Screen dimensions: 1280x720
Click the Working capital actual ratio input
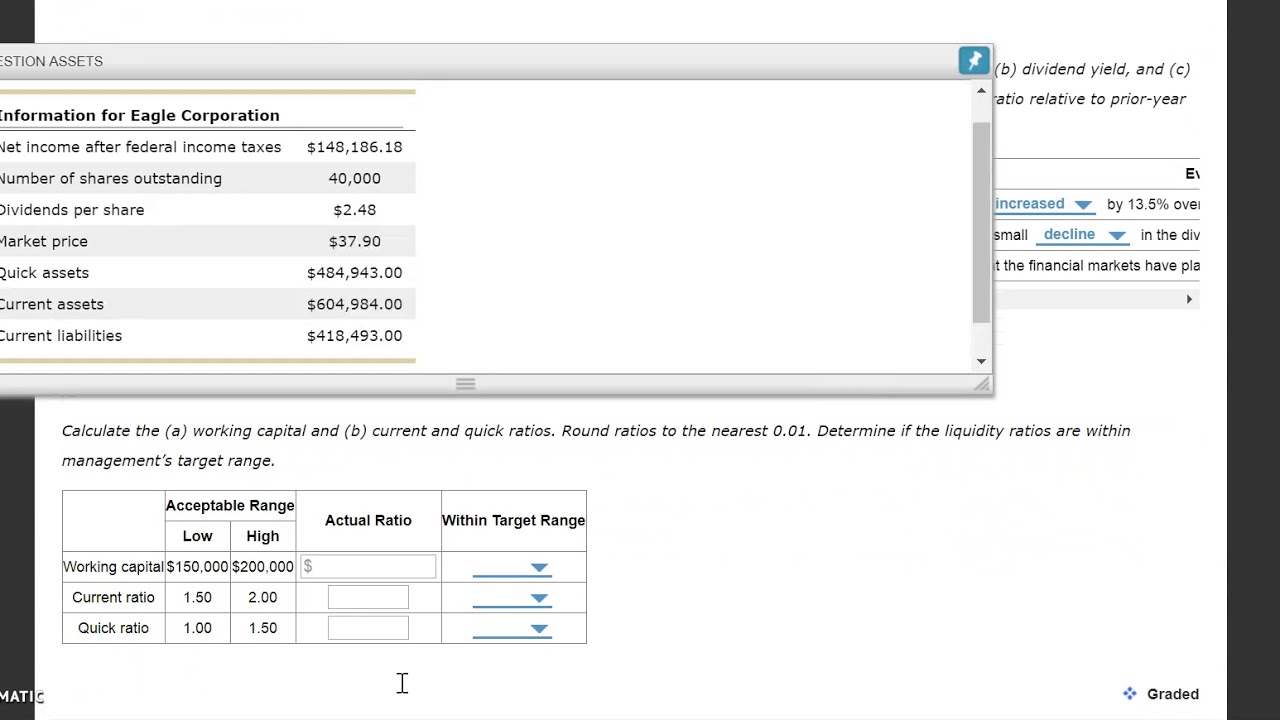368,567
